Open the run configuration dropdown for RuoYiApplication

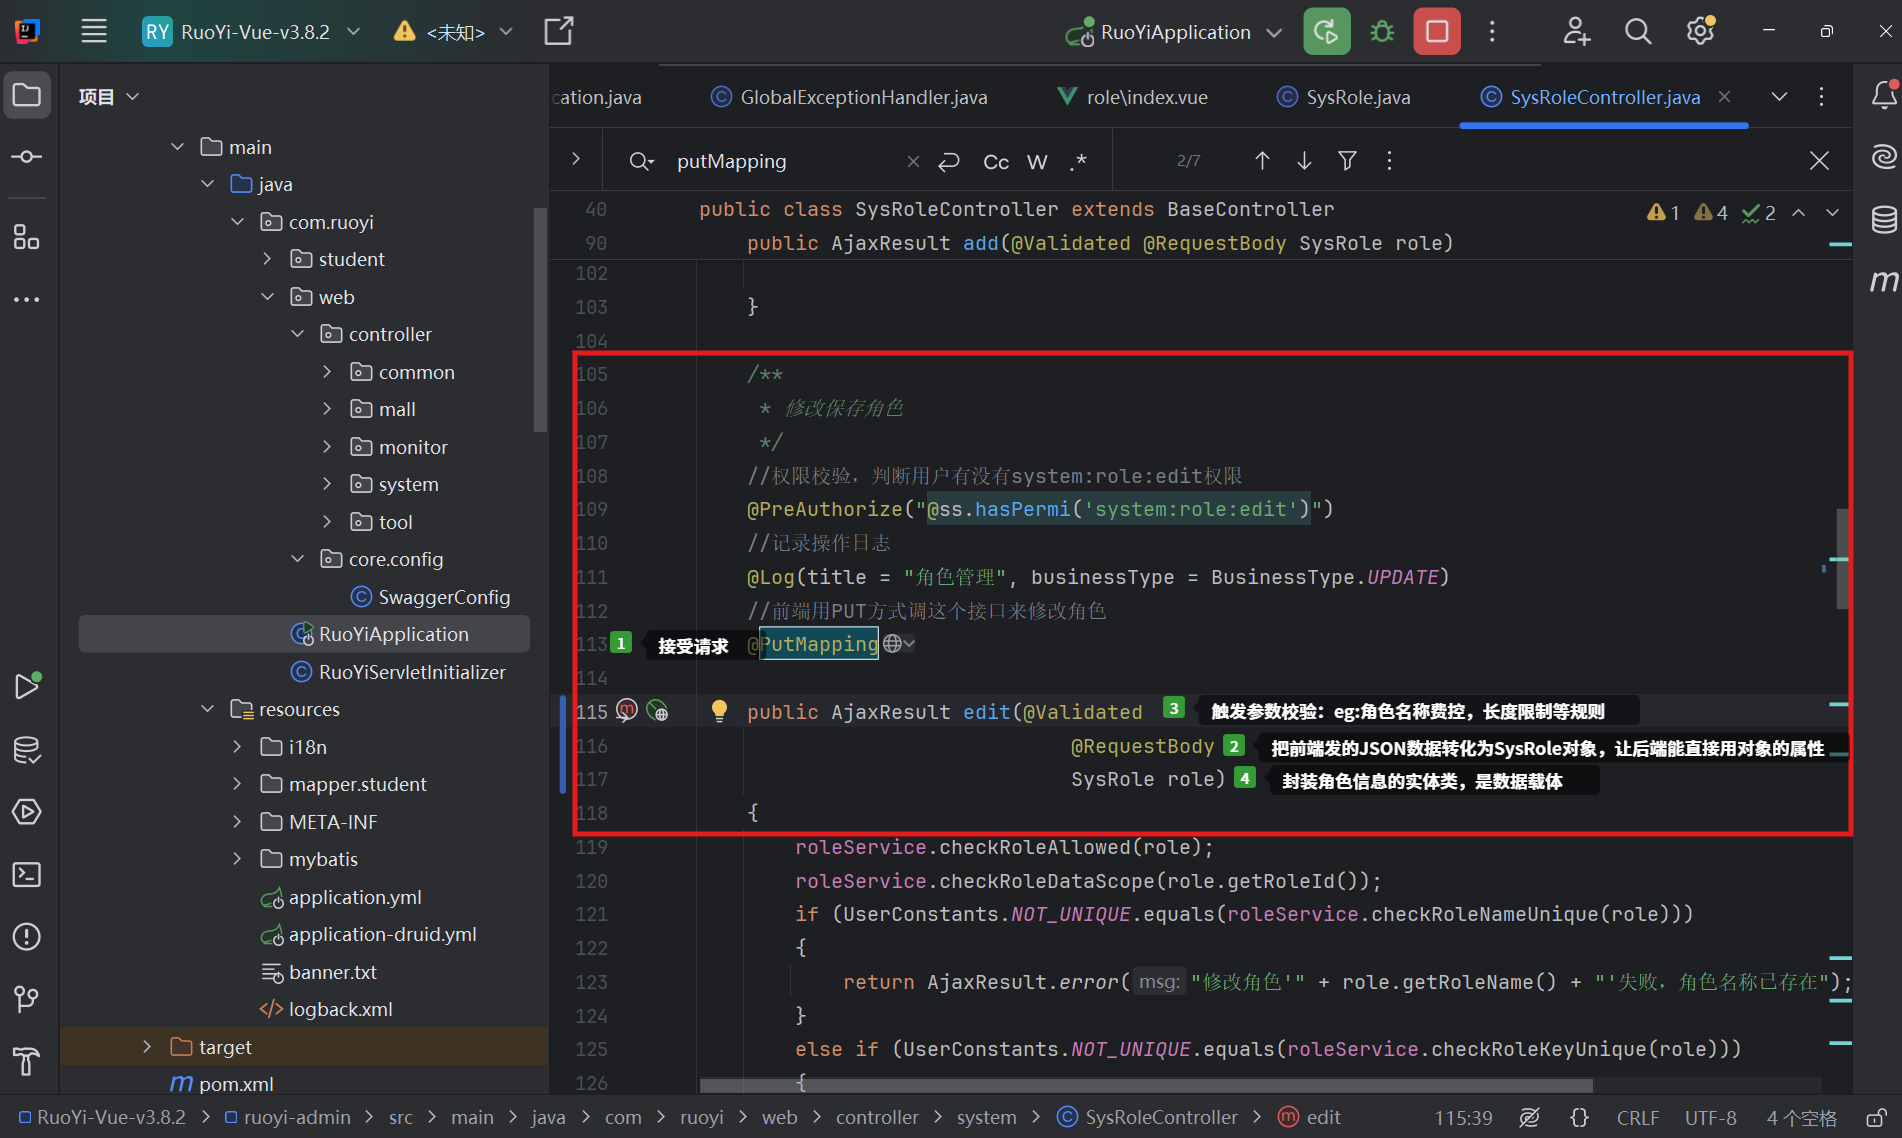[x=1174, y=31]
